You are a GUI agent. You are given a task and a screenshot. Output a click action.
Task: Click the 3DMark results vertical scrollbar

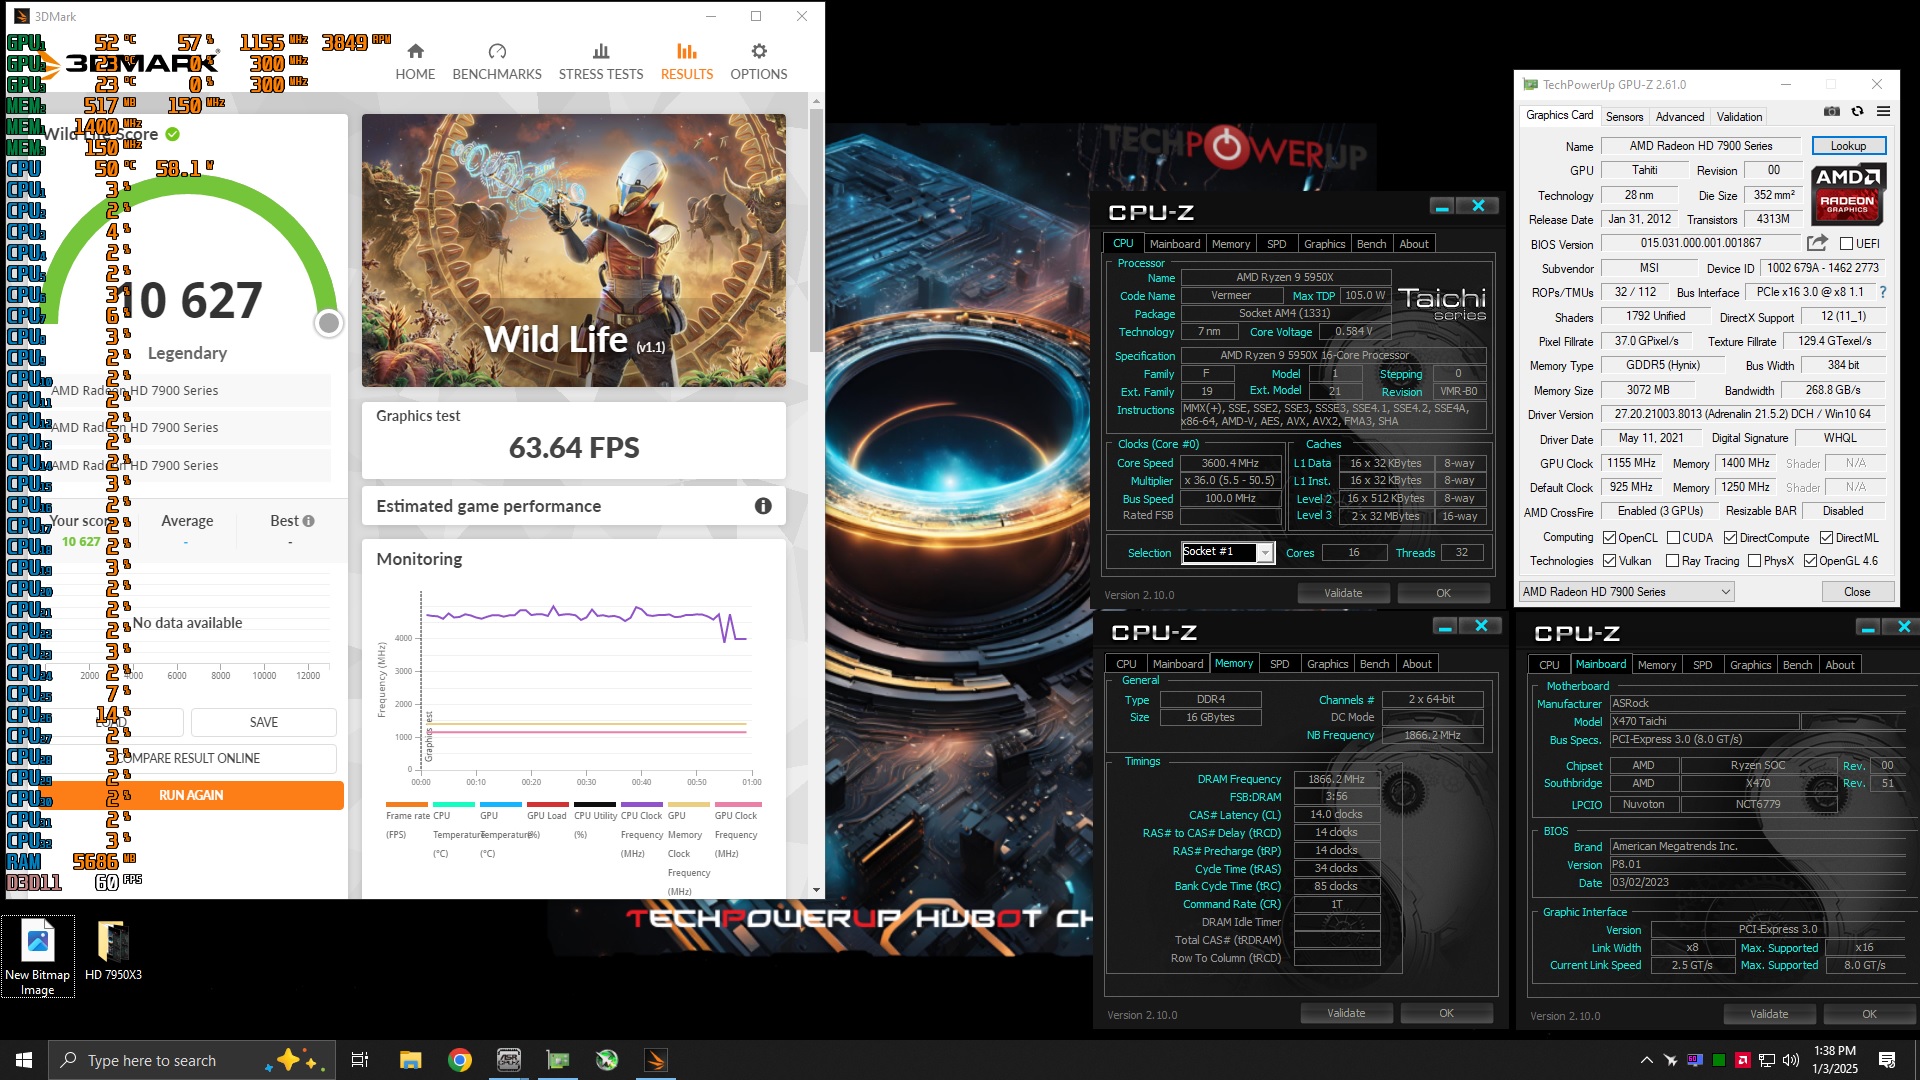(816, 230)
